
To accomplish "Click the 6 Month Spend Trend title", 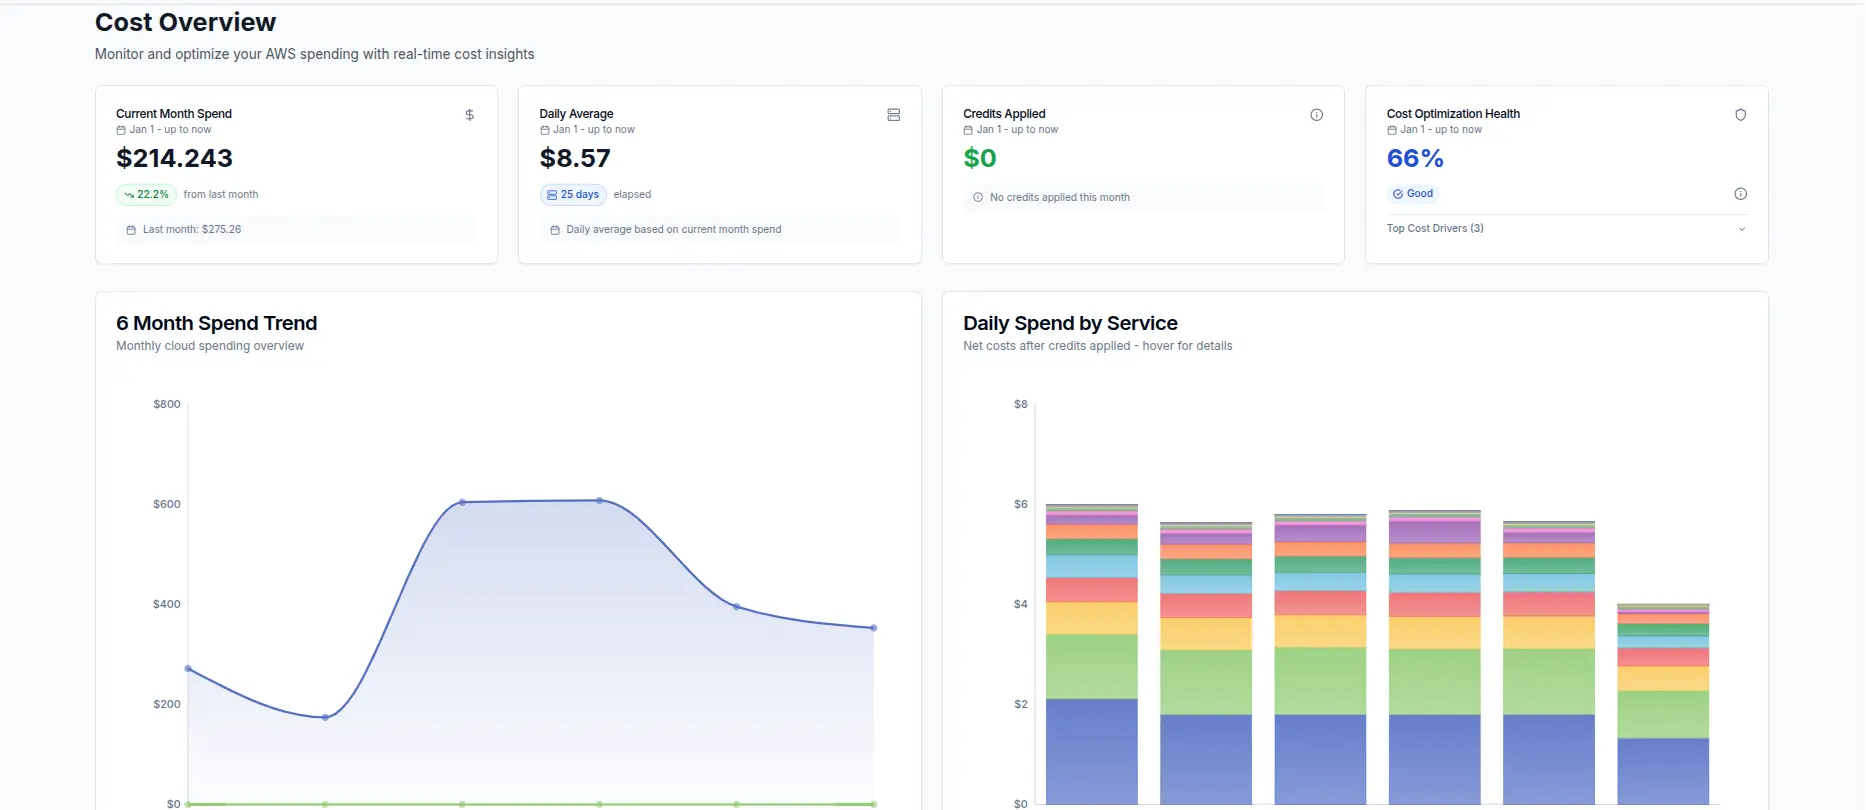I will tap(216, 323).
